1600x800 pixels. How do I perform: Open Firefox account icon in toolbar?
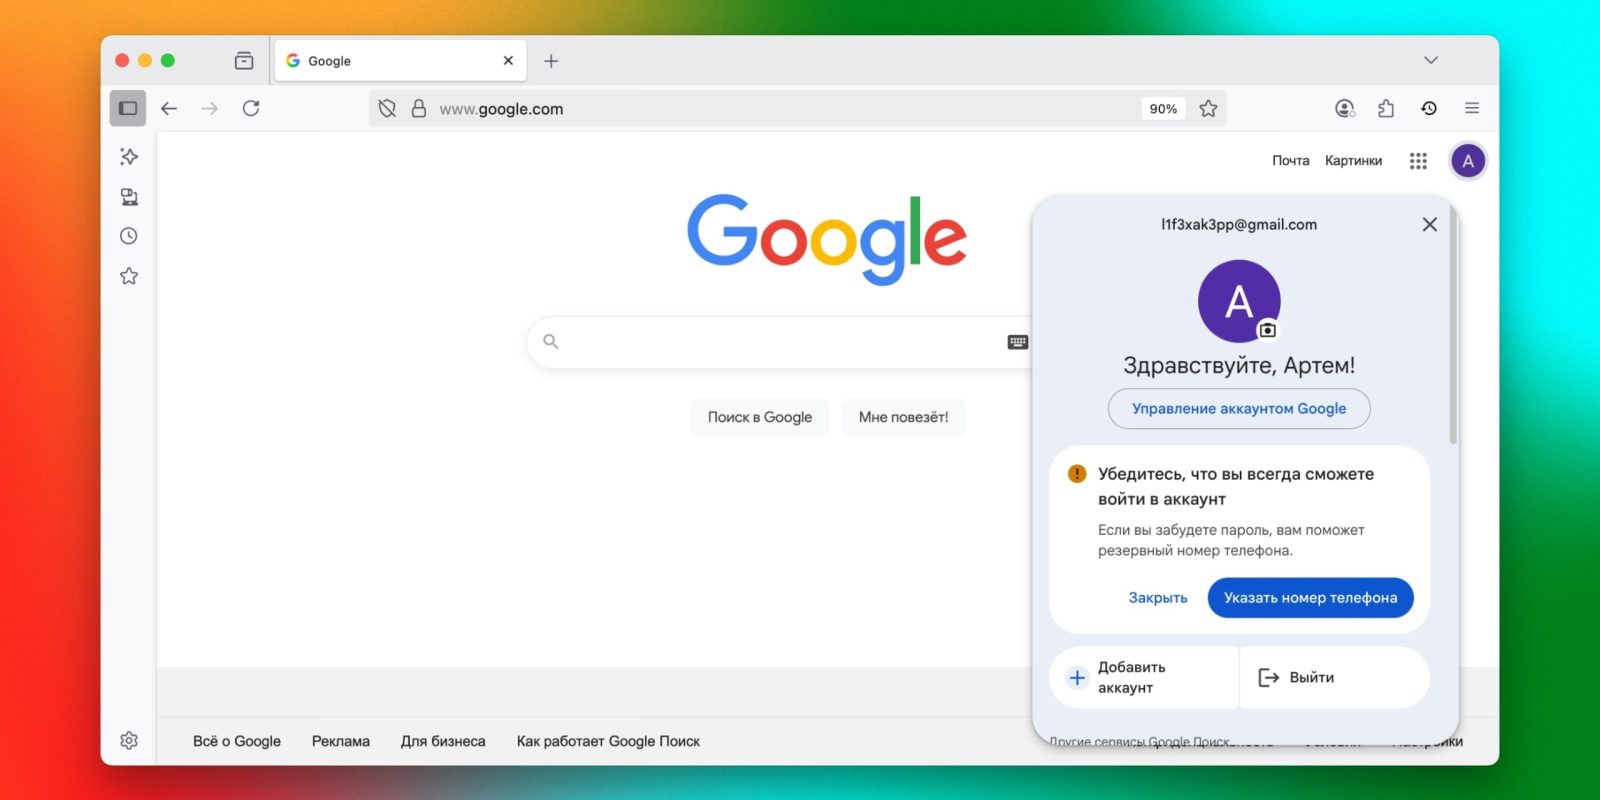pyautogui.click(x=1345, y=108)
